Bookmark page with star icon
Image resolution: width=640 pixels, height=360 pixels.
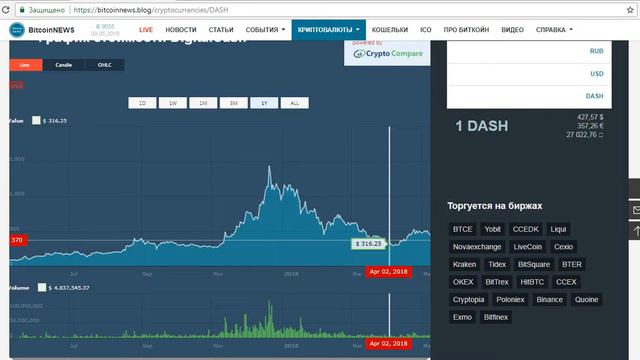[630, 10]
